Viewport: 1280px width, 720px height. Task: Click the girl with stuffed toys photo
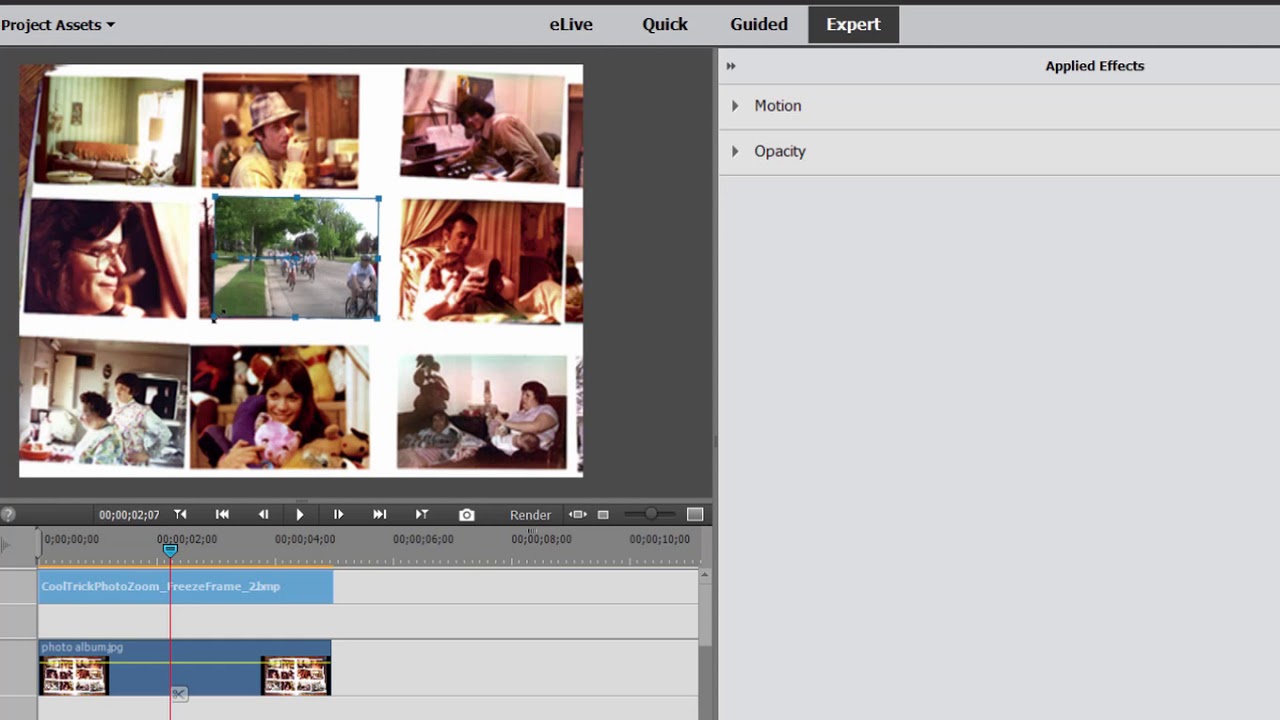[x=279, y=406]
